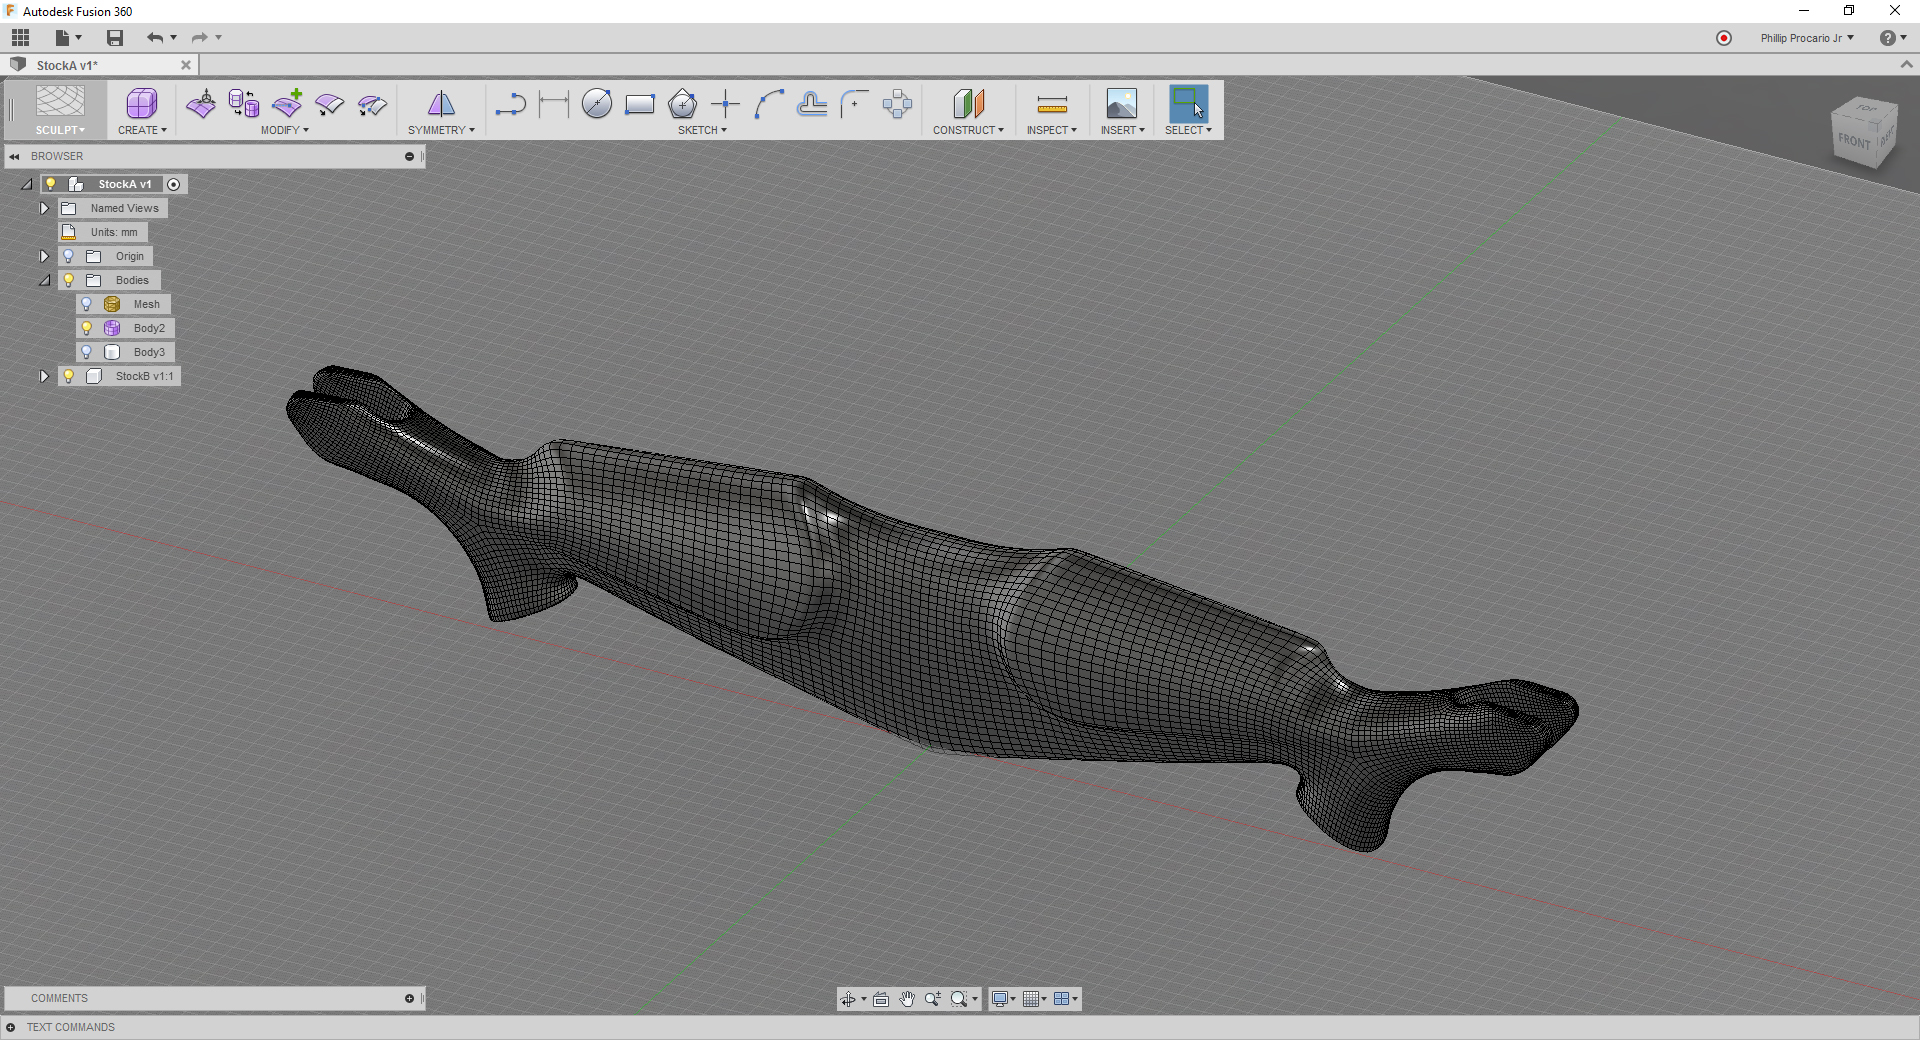
Task: Select the Bridge tool icon
Action: 372,103
